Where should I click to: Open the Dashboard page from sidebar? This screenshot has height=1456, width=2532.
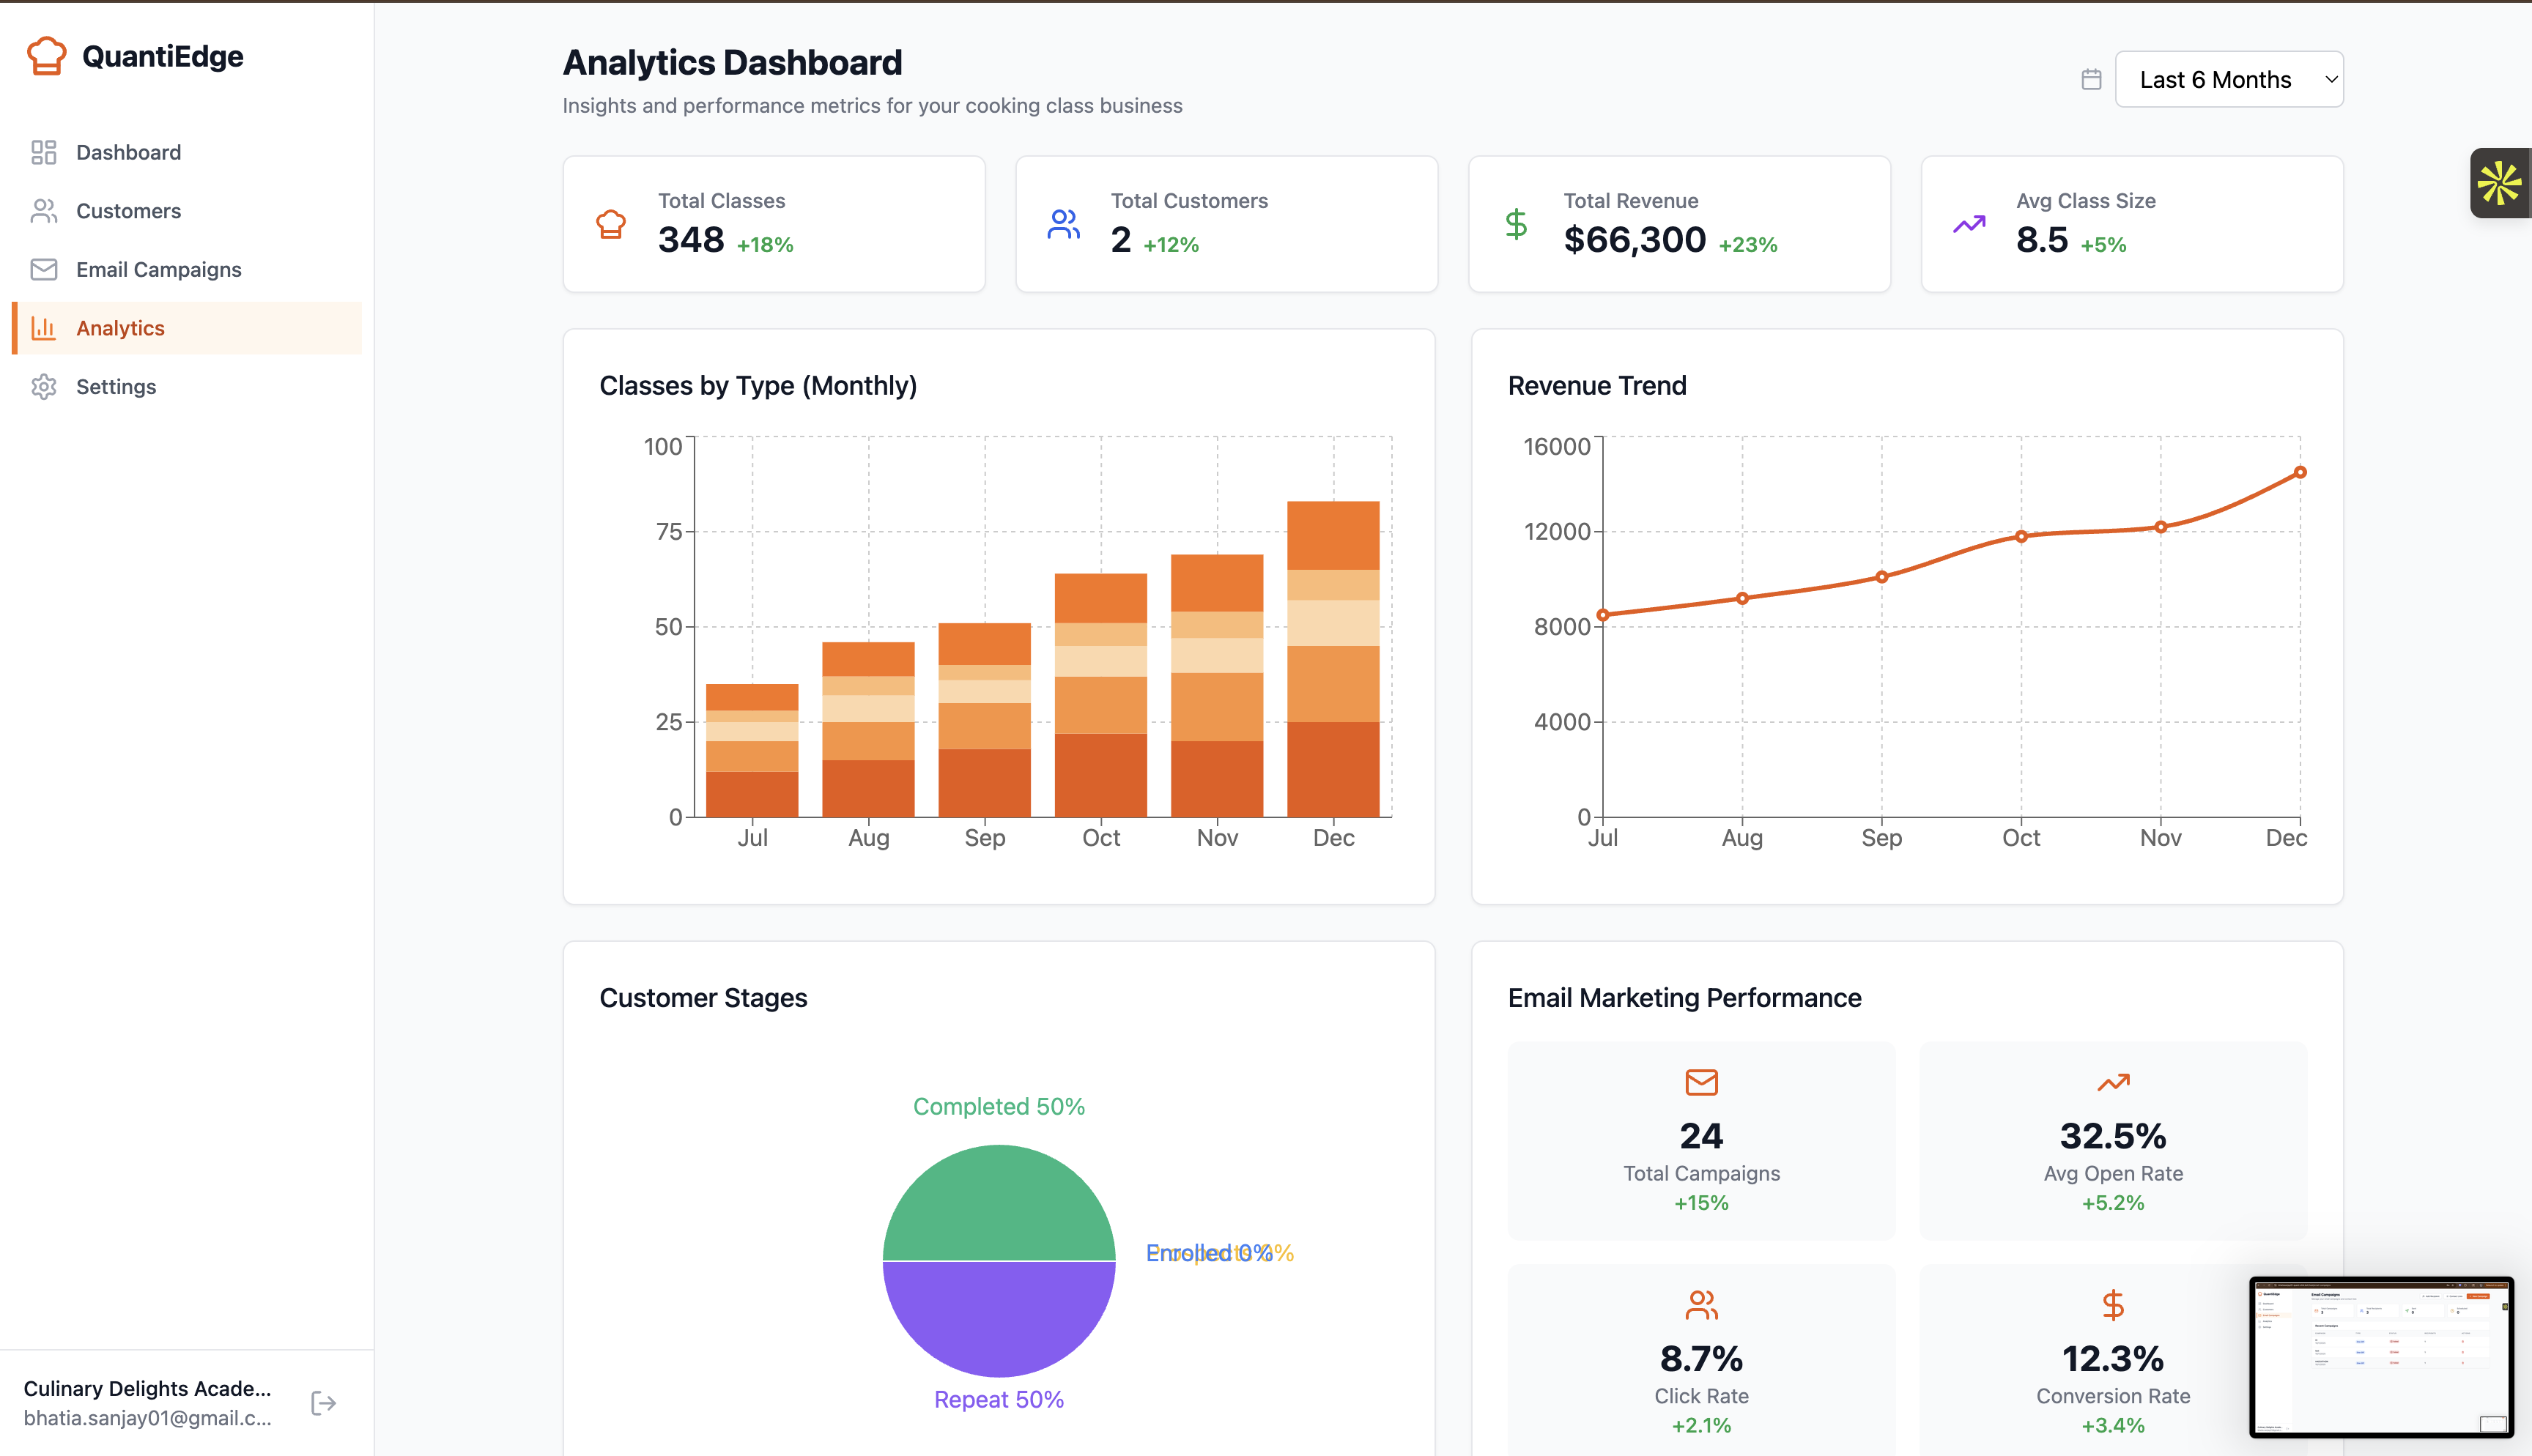point(128,152)
